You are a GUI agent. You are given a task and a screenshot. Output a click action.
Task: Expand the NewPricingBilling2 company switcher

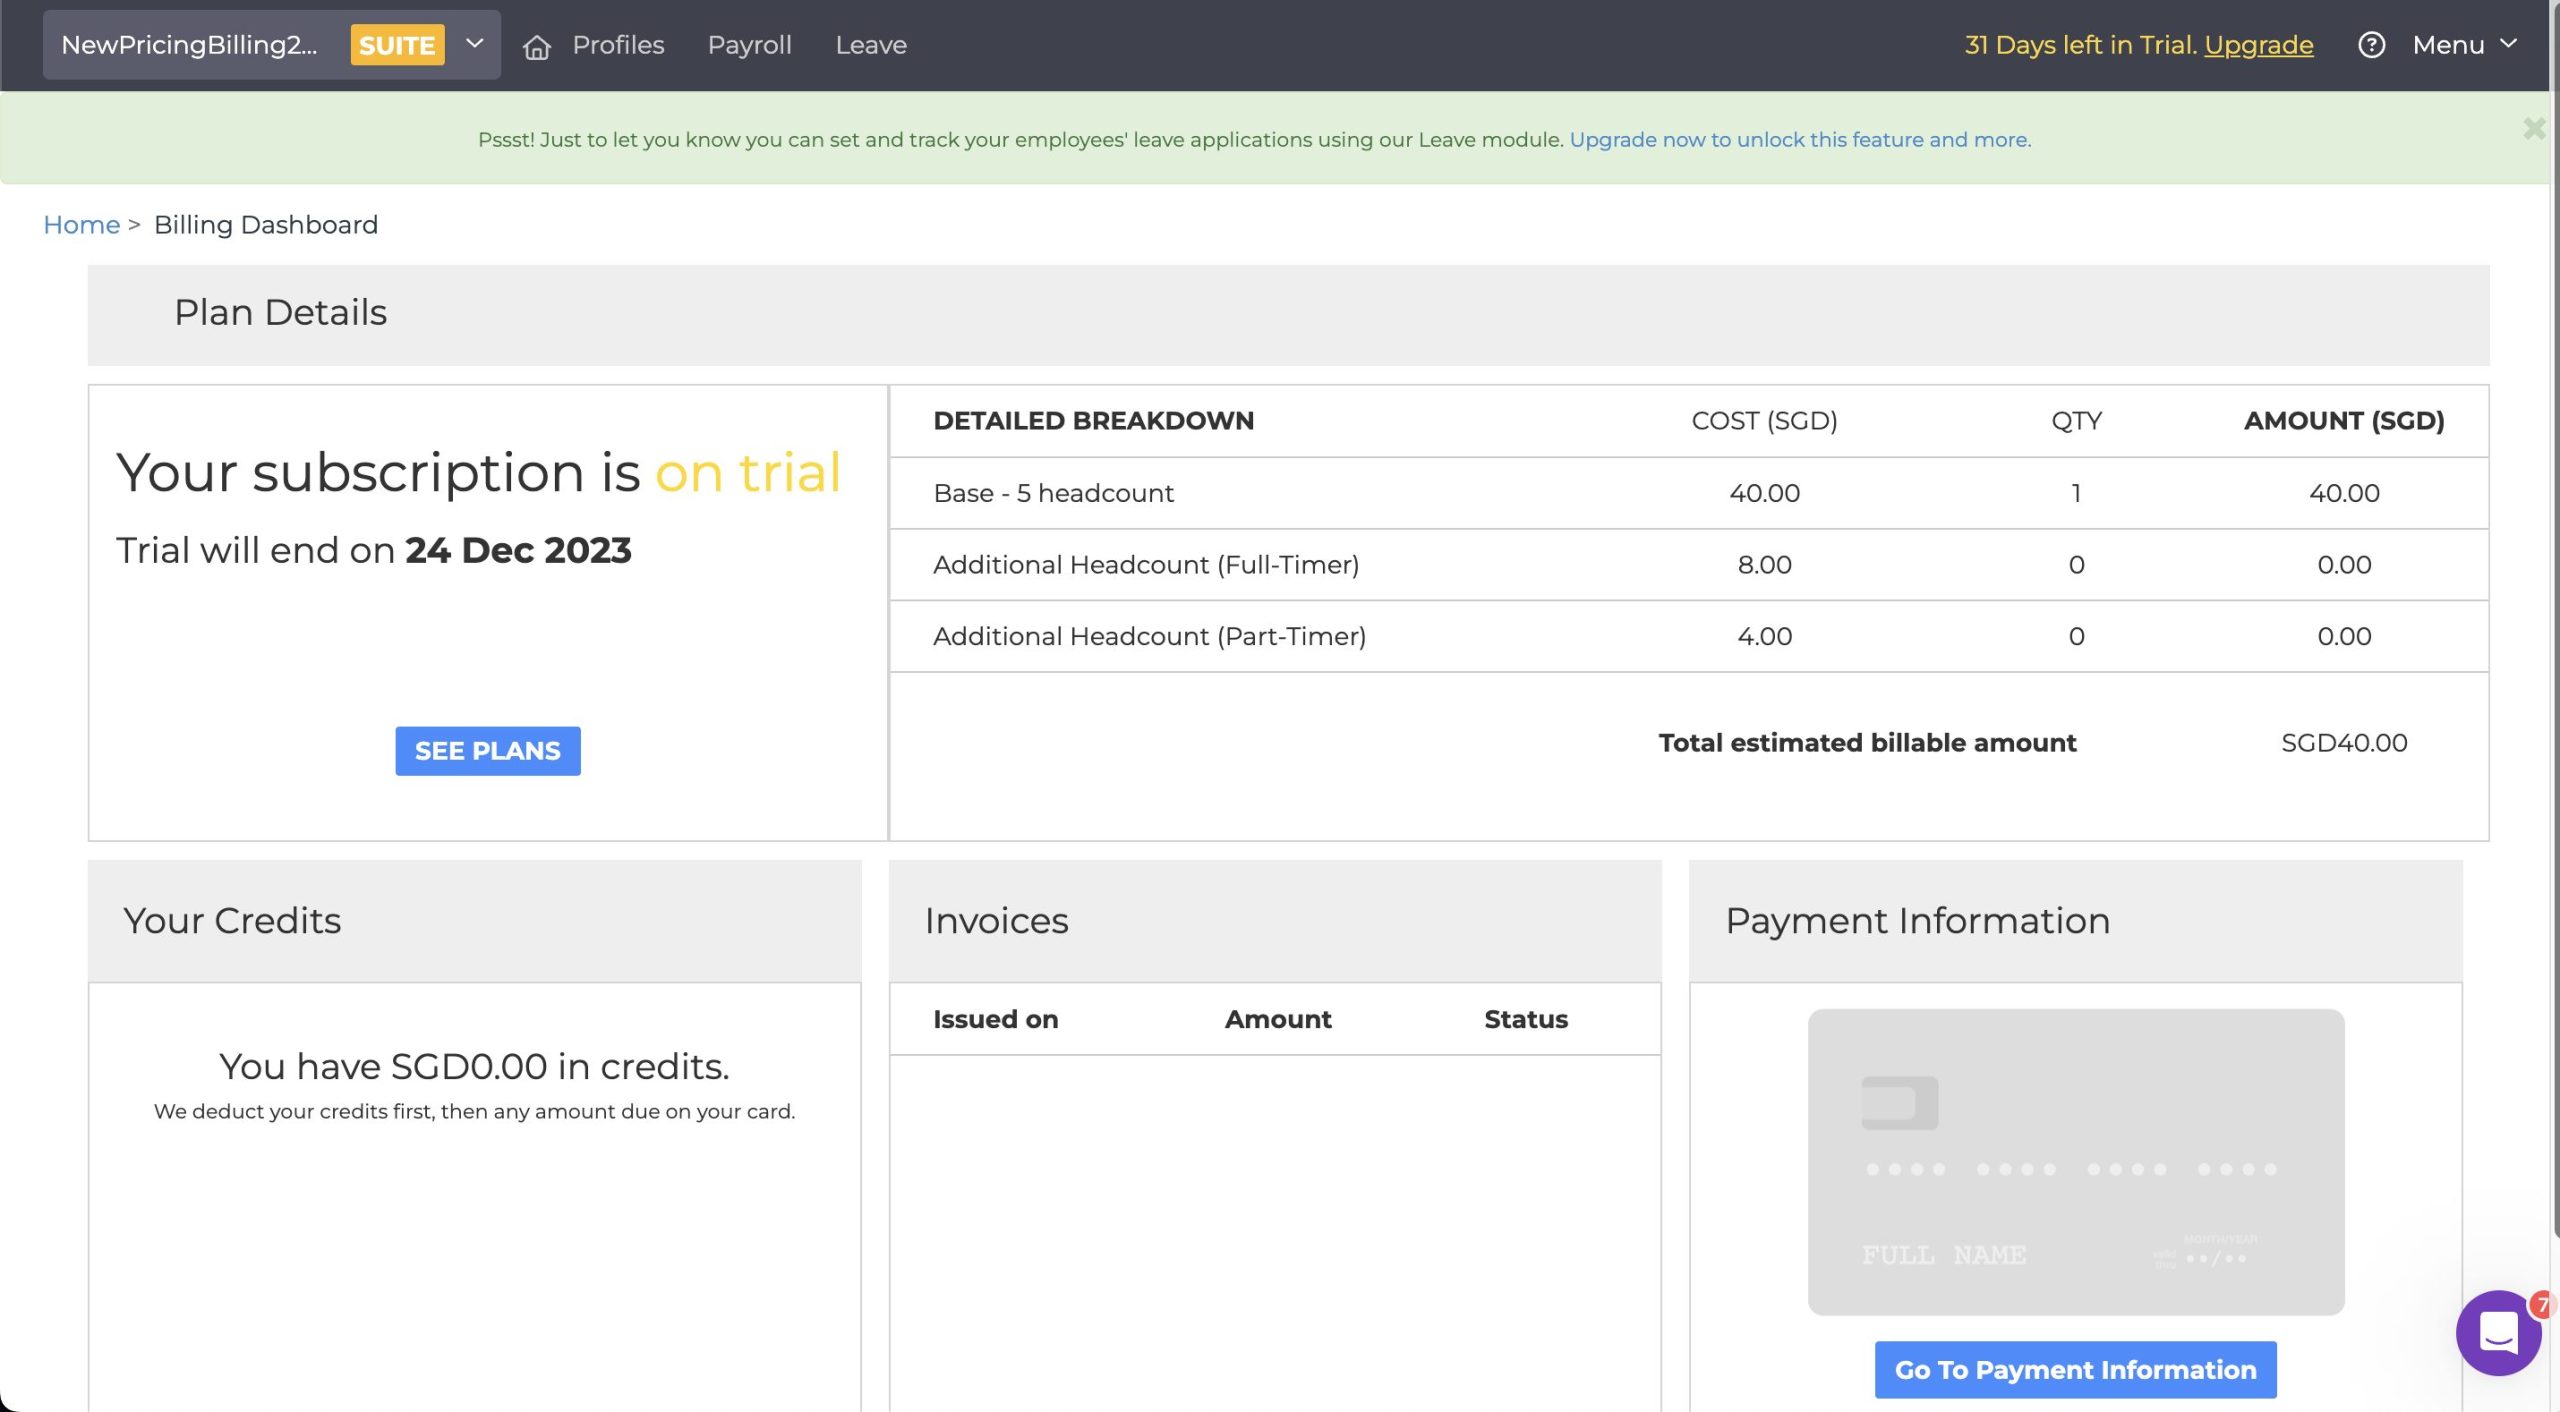pos(190,44)
